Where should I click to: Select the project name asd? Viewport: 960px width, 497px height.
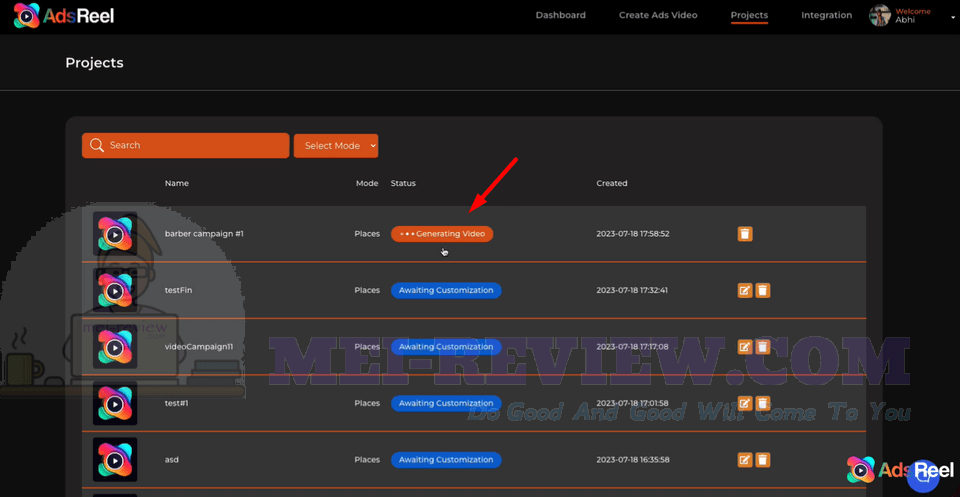coord(171,460)
